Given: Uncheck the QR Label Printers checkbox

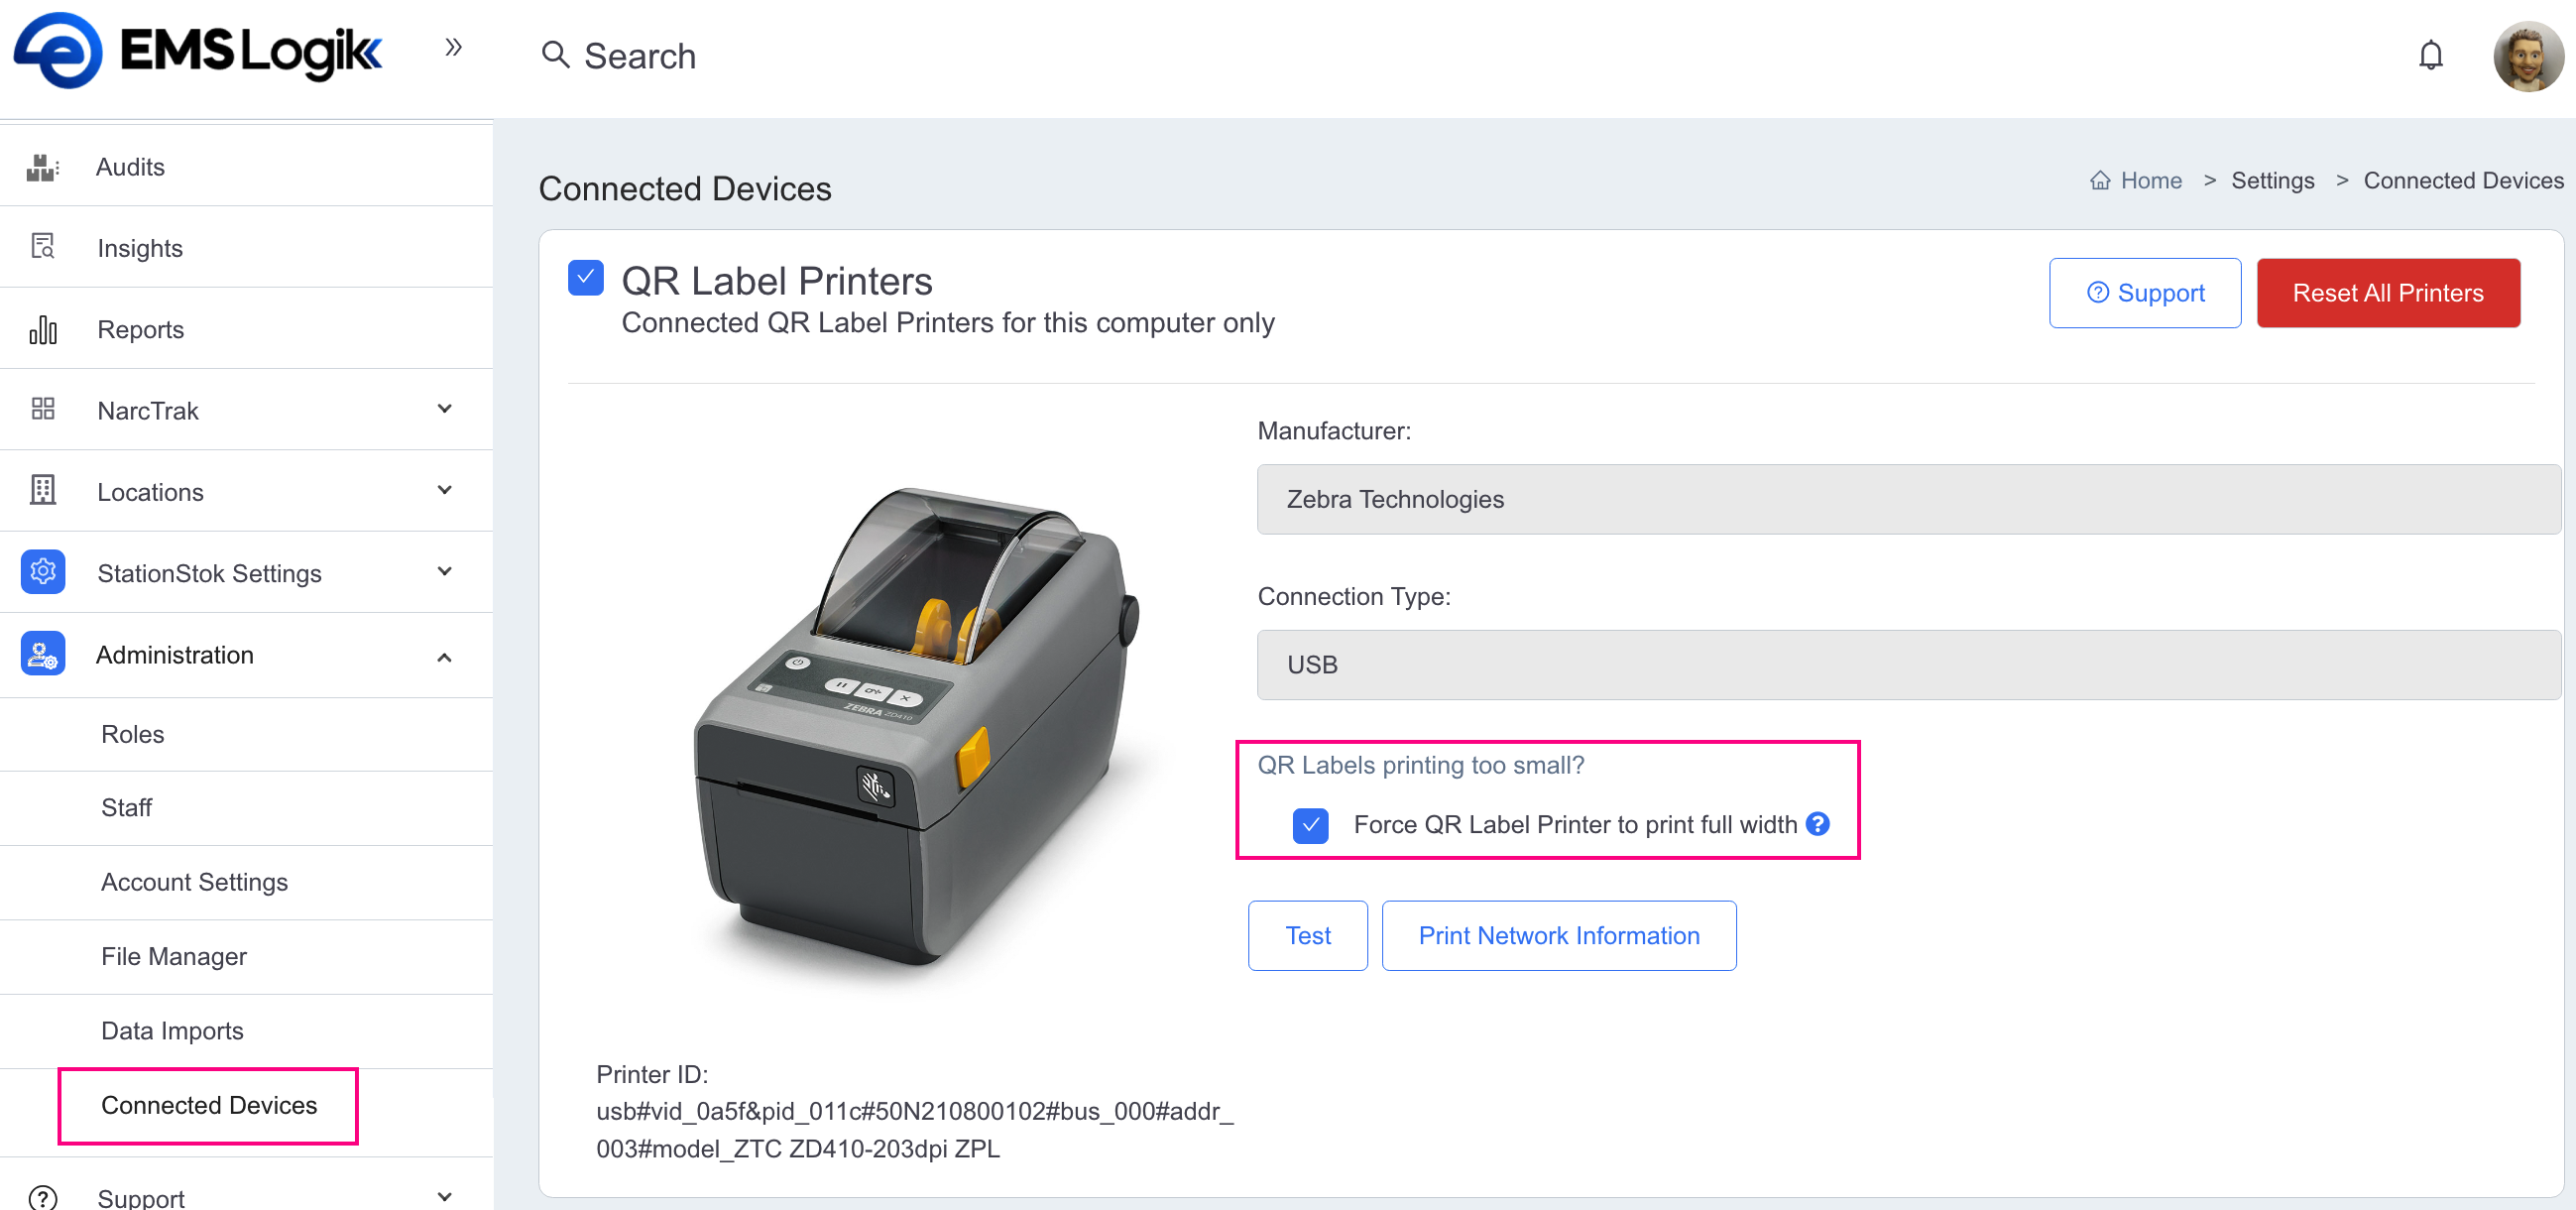Looking at the screenshot, I should (x=585, y=278).
